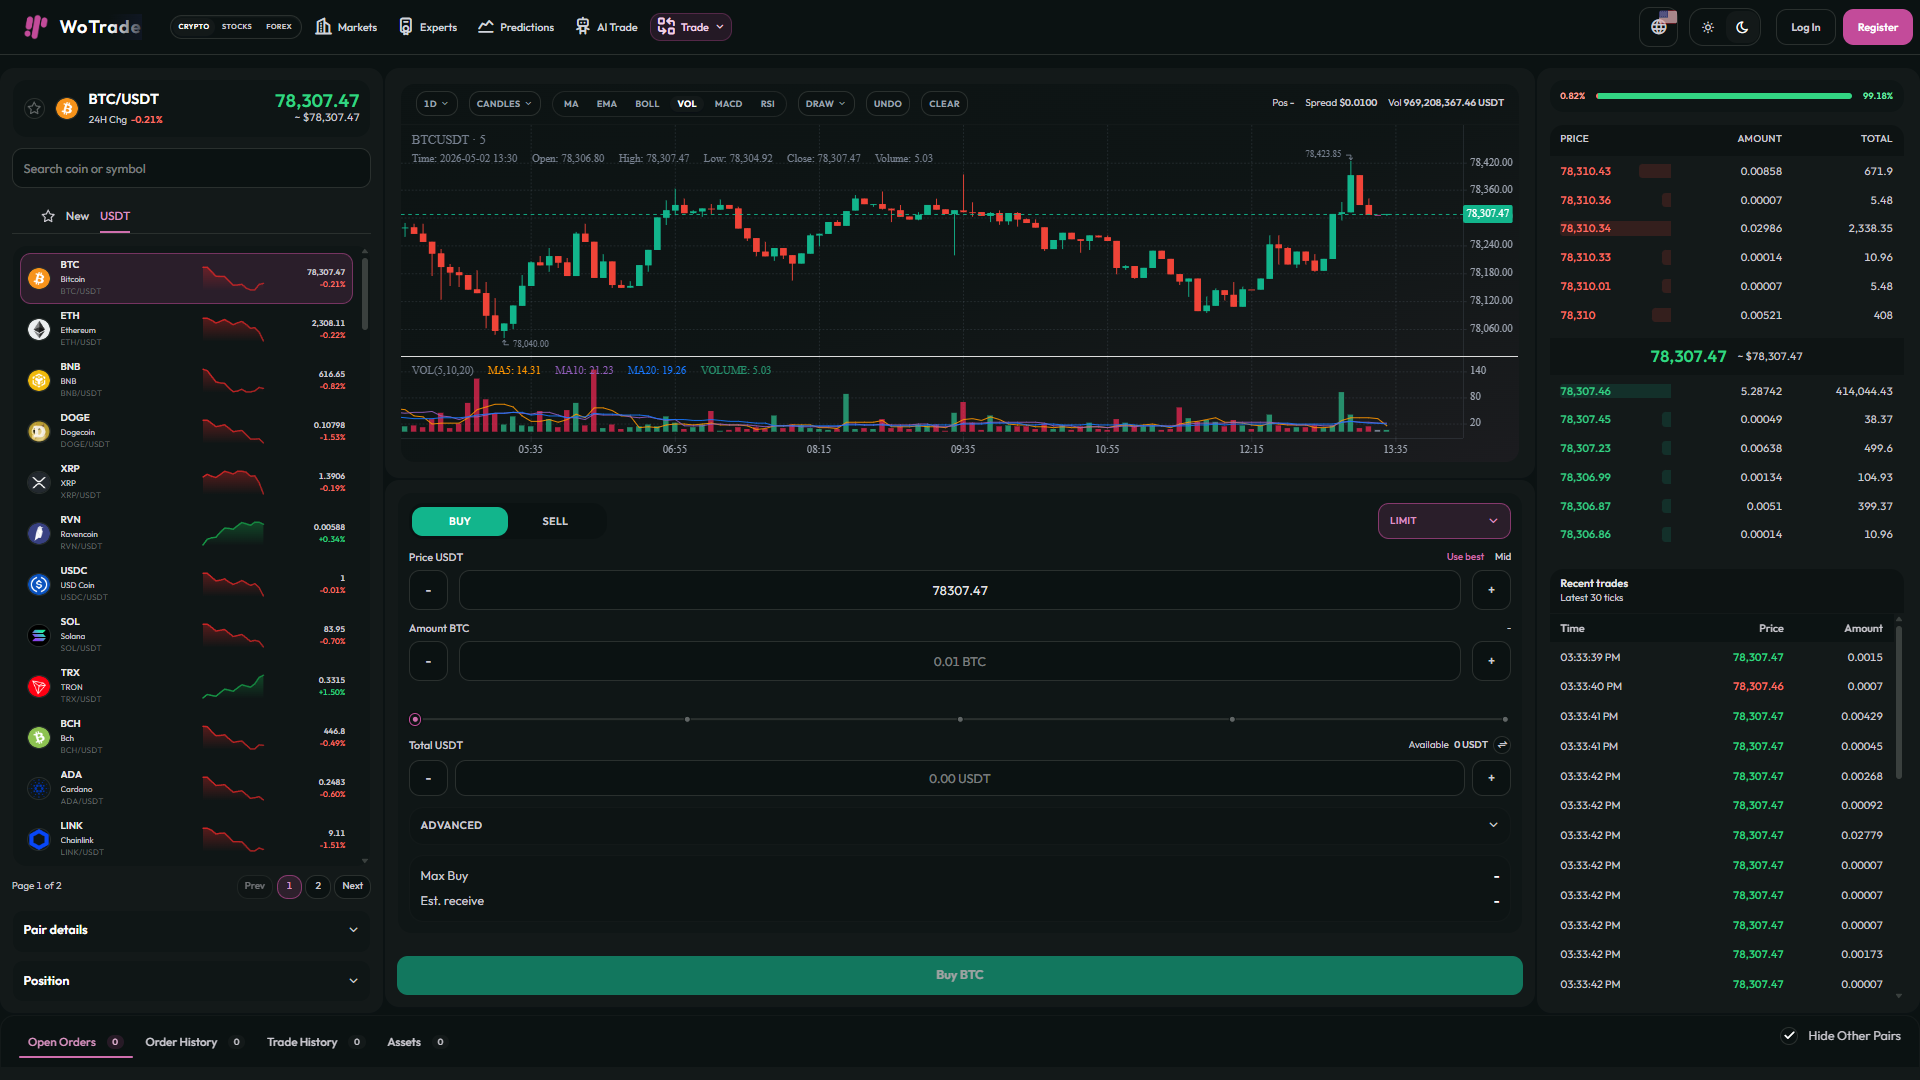Screen dimensions: 1920x1080
Task: Select the BUY tab
Action: click(x=460, y=521)
